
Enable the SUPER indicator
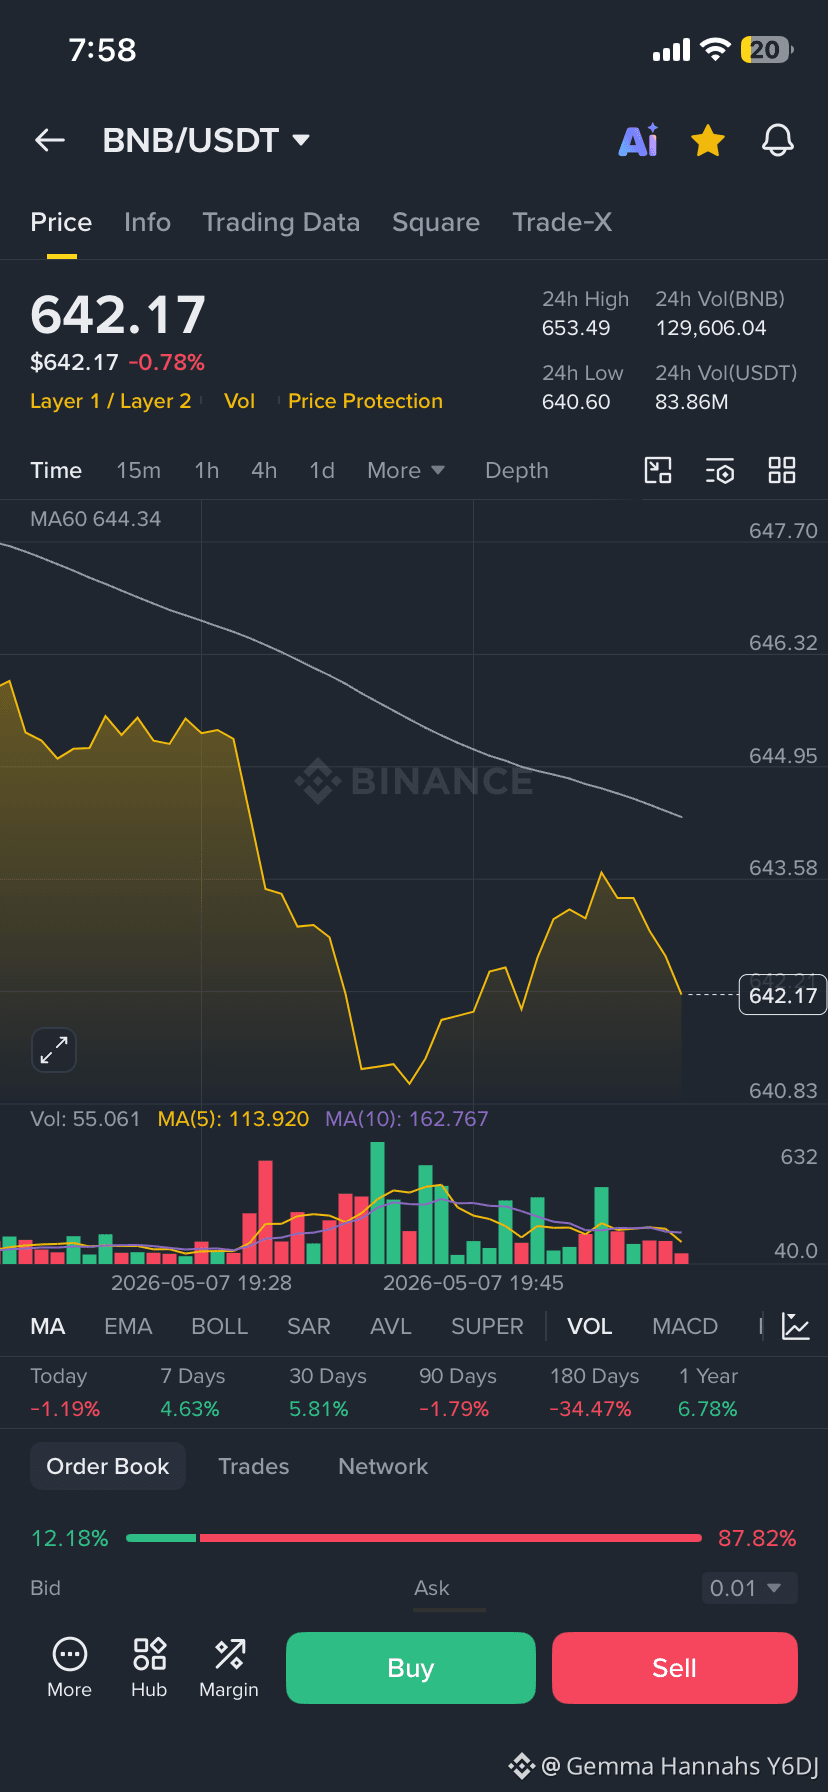487,1326
